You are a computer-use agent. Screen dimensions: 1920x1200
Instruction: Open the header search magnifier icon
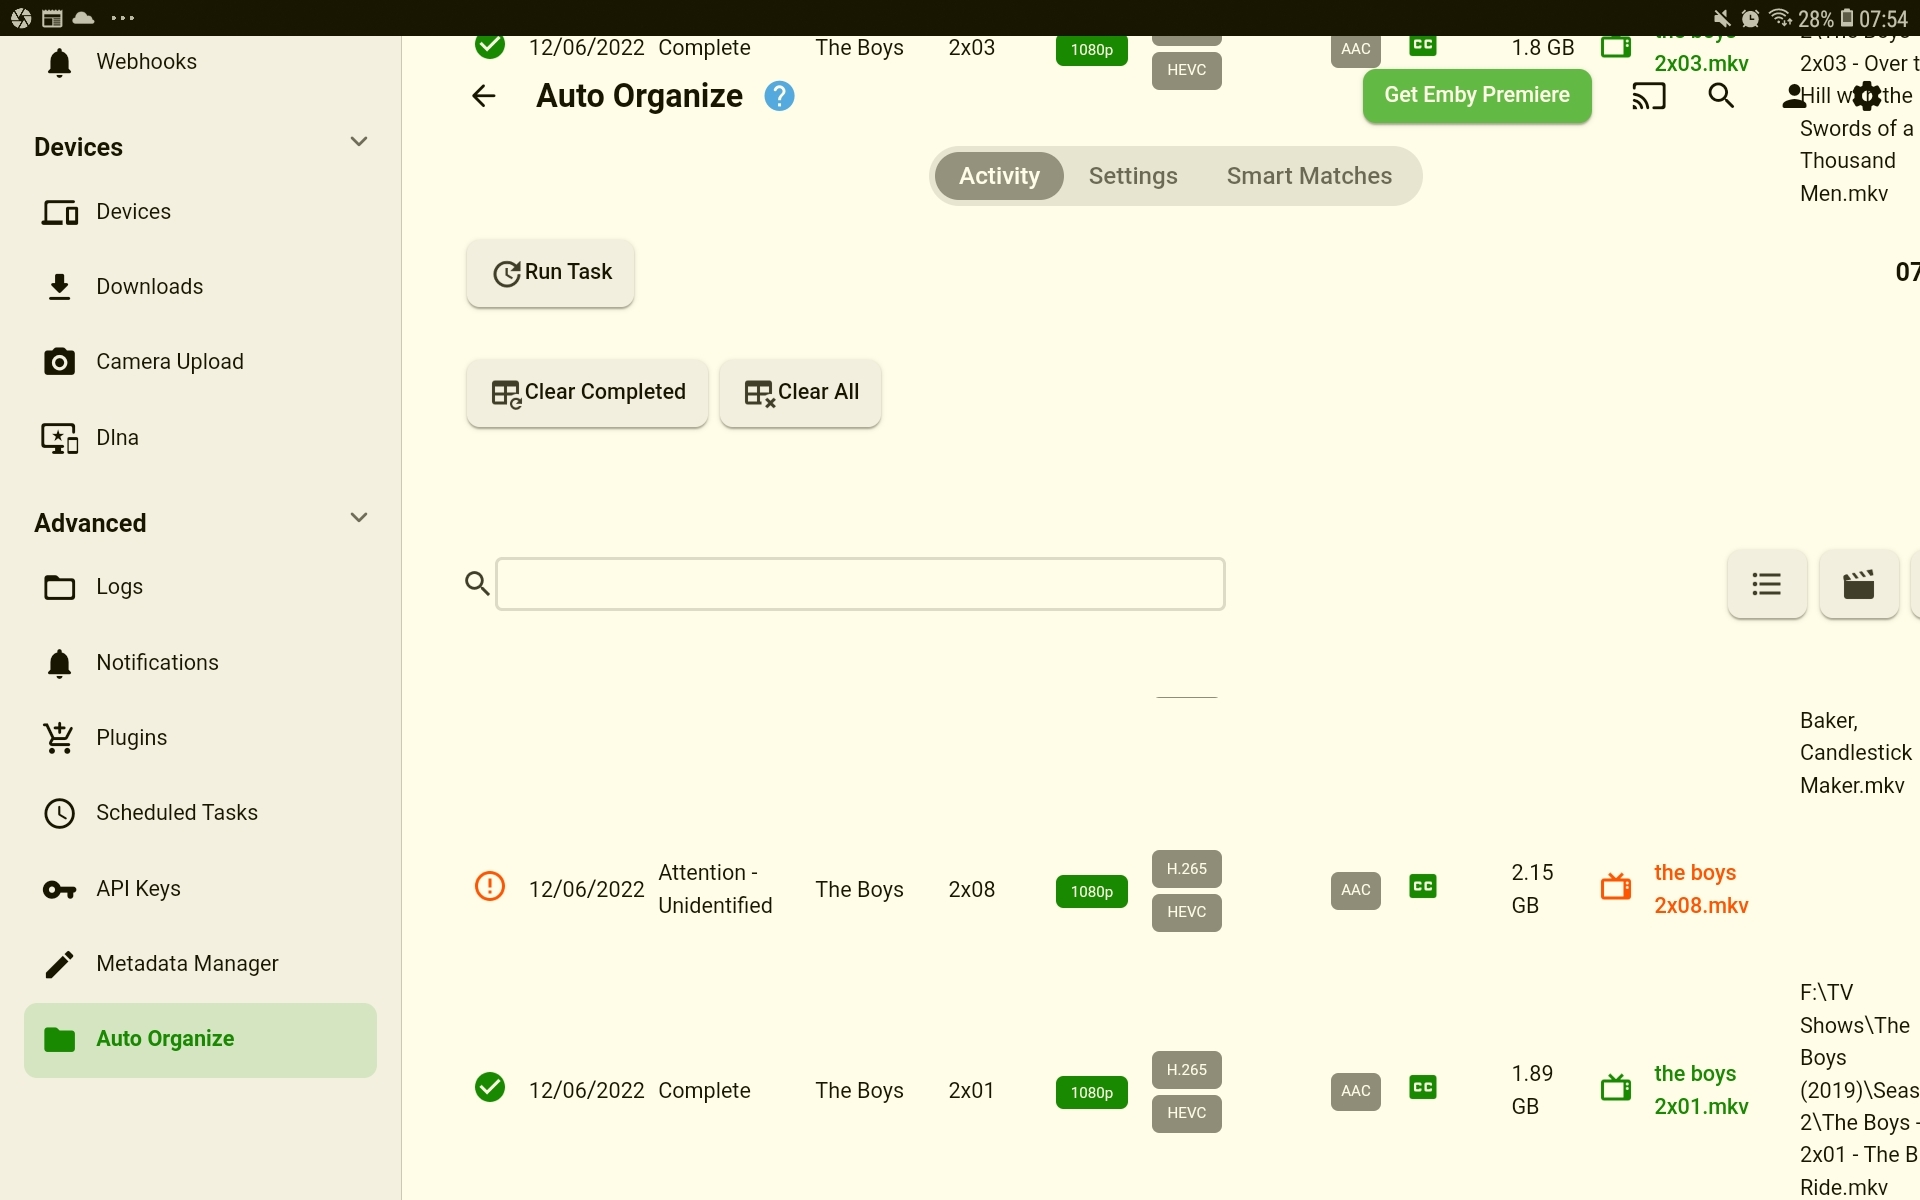[x=1721, y=96]
